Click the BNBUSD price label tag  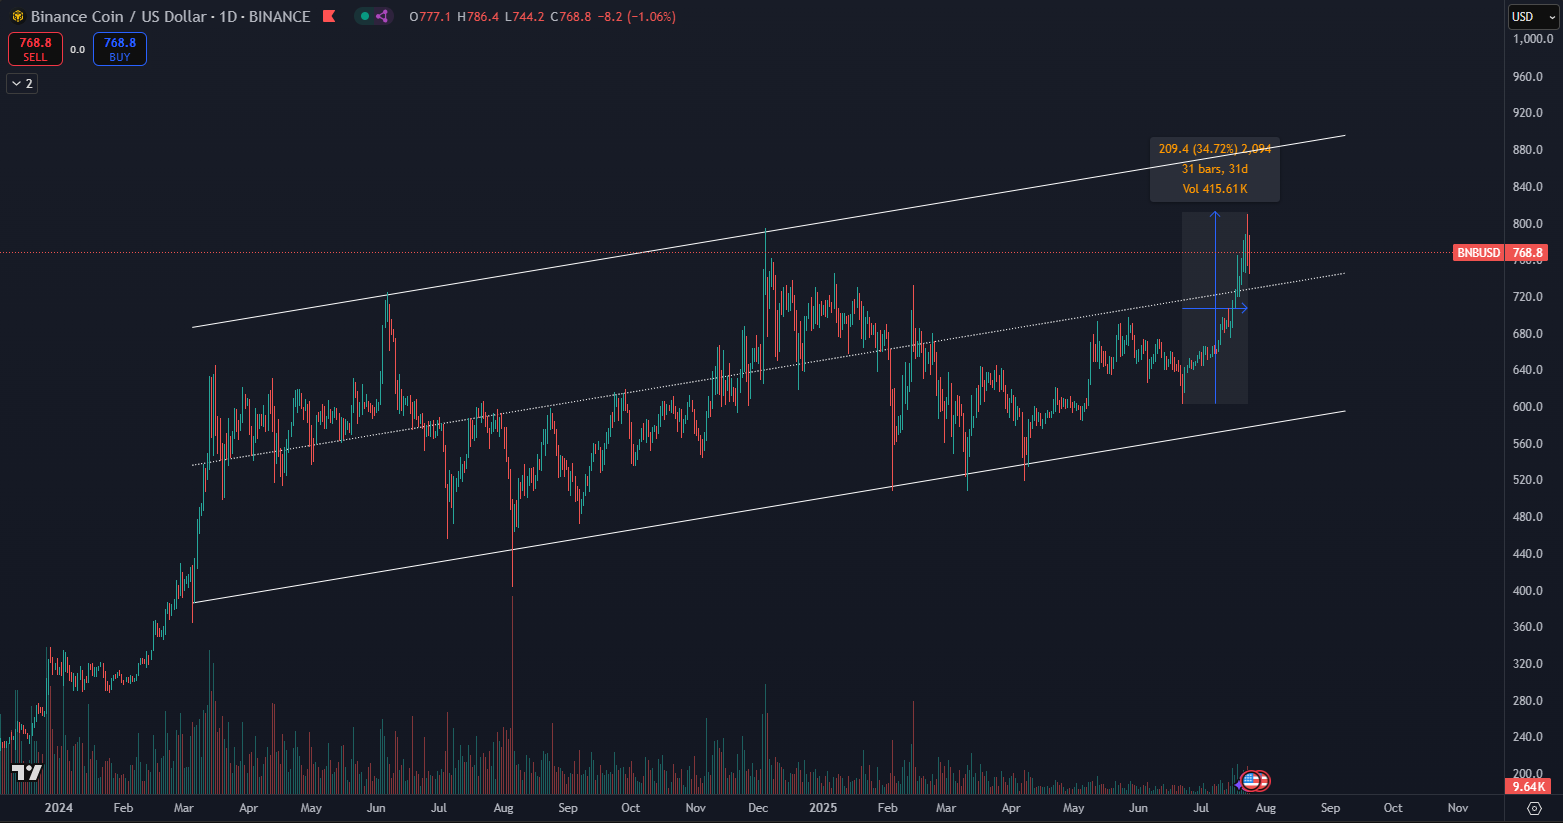pyautogui.click(x=1478, y=253)
